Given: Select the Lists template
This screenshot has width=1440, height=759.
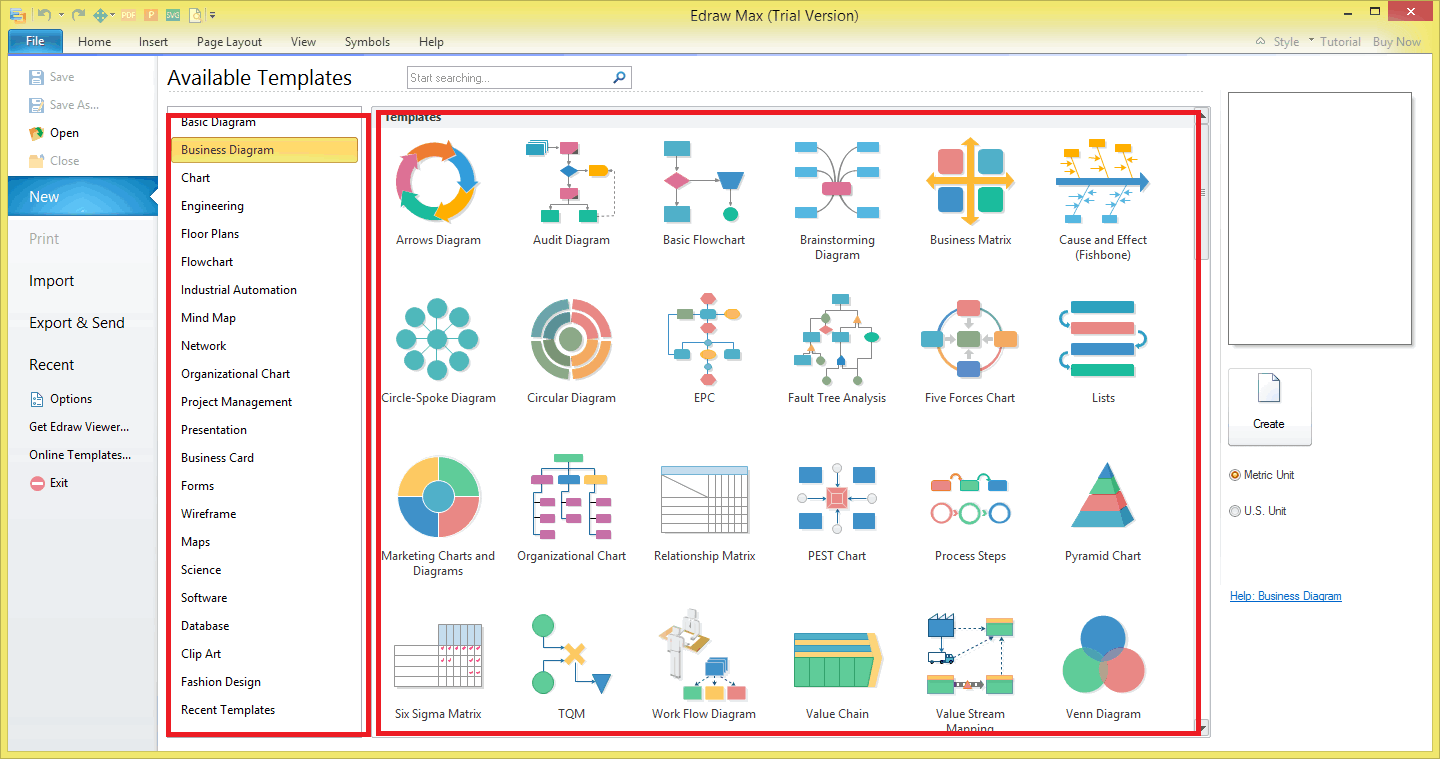Looking at the screenshot, I should [x=1103, y=350].
